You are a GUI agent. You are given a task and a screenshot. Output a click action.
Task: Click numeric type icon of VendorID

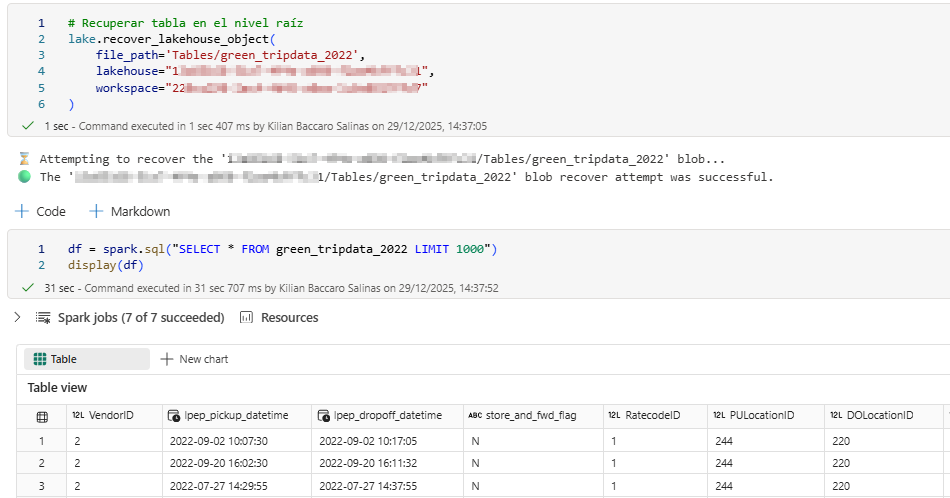[78, 416]
